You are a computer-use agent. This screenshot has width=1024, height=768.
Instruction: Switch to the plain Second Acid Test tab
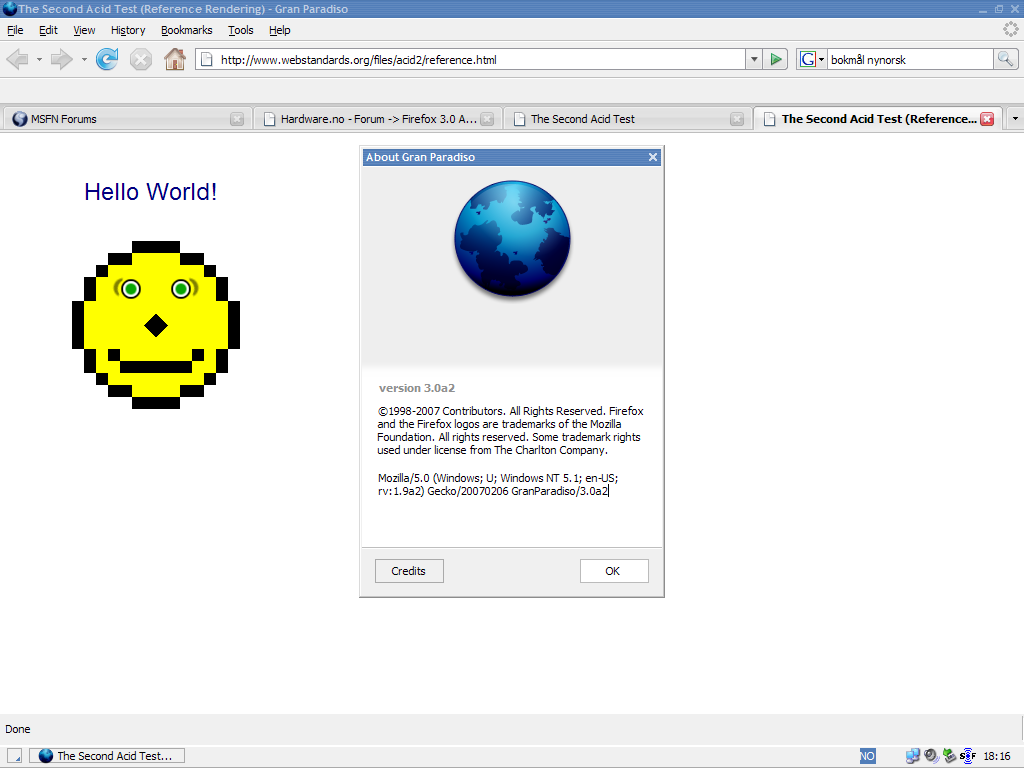(x=628, y=119)
